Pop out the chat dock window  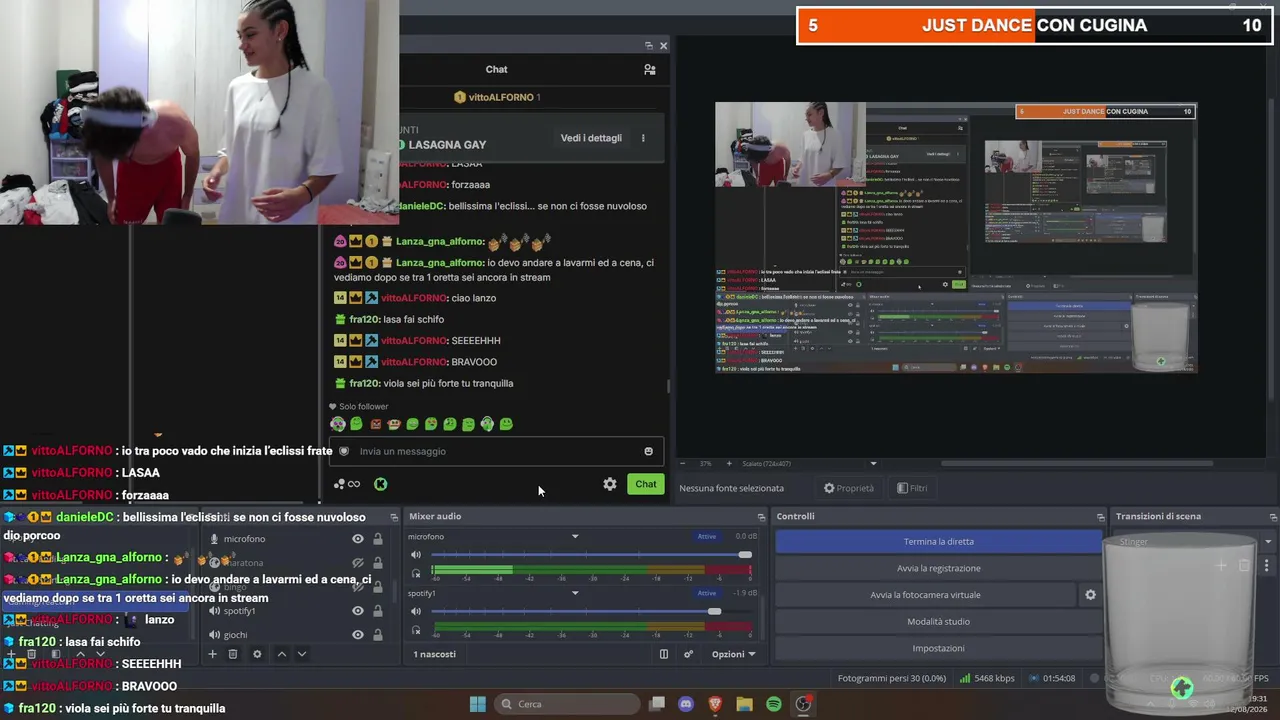648,45
